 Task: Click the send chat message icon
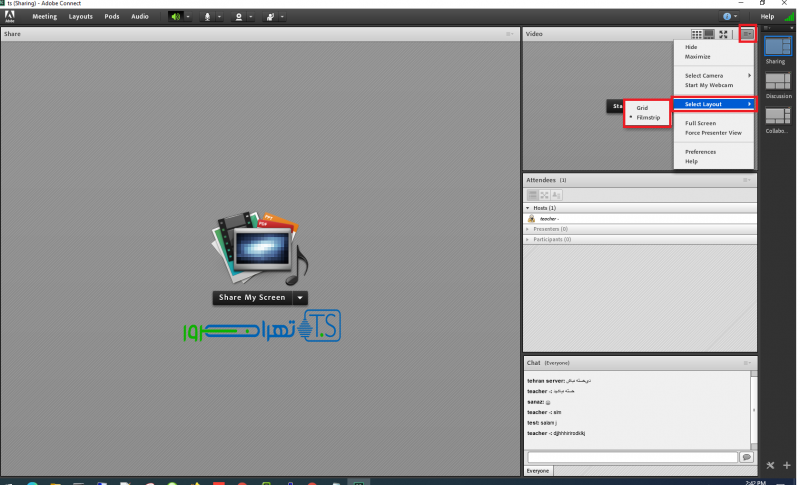pyautogui.click(x=746, y=457)
